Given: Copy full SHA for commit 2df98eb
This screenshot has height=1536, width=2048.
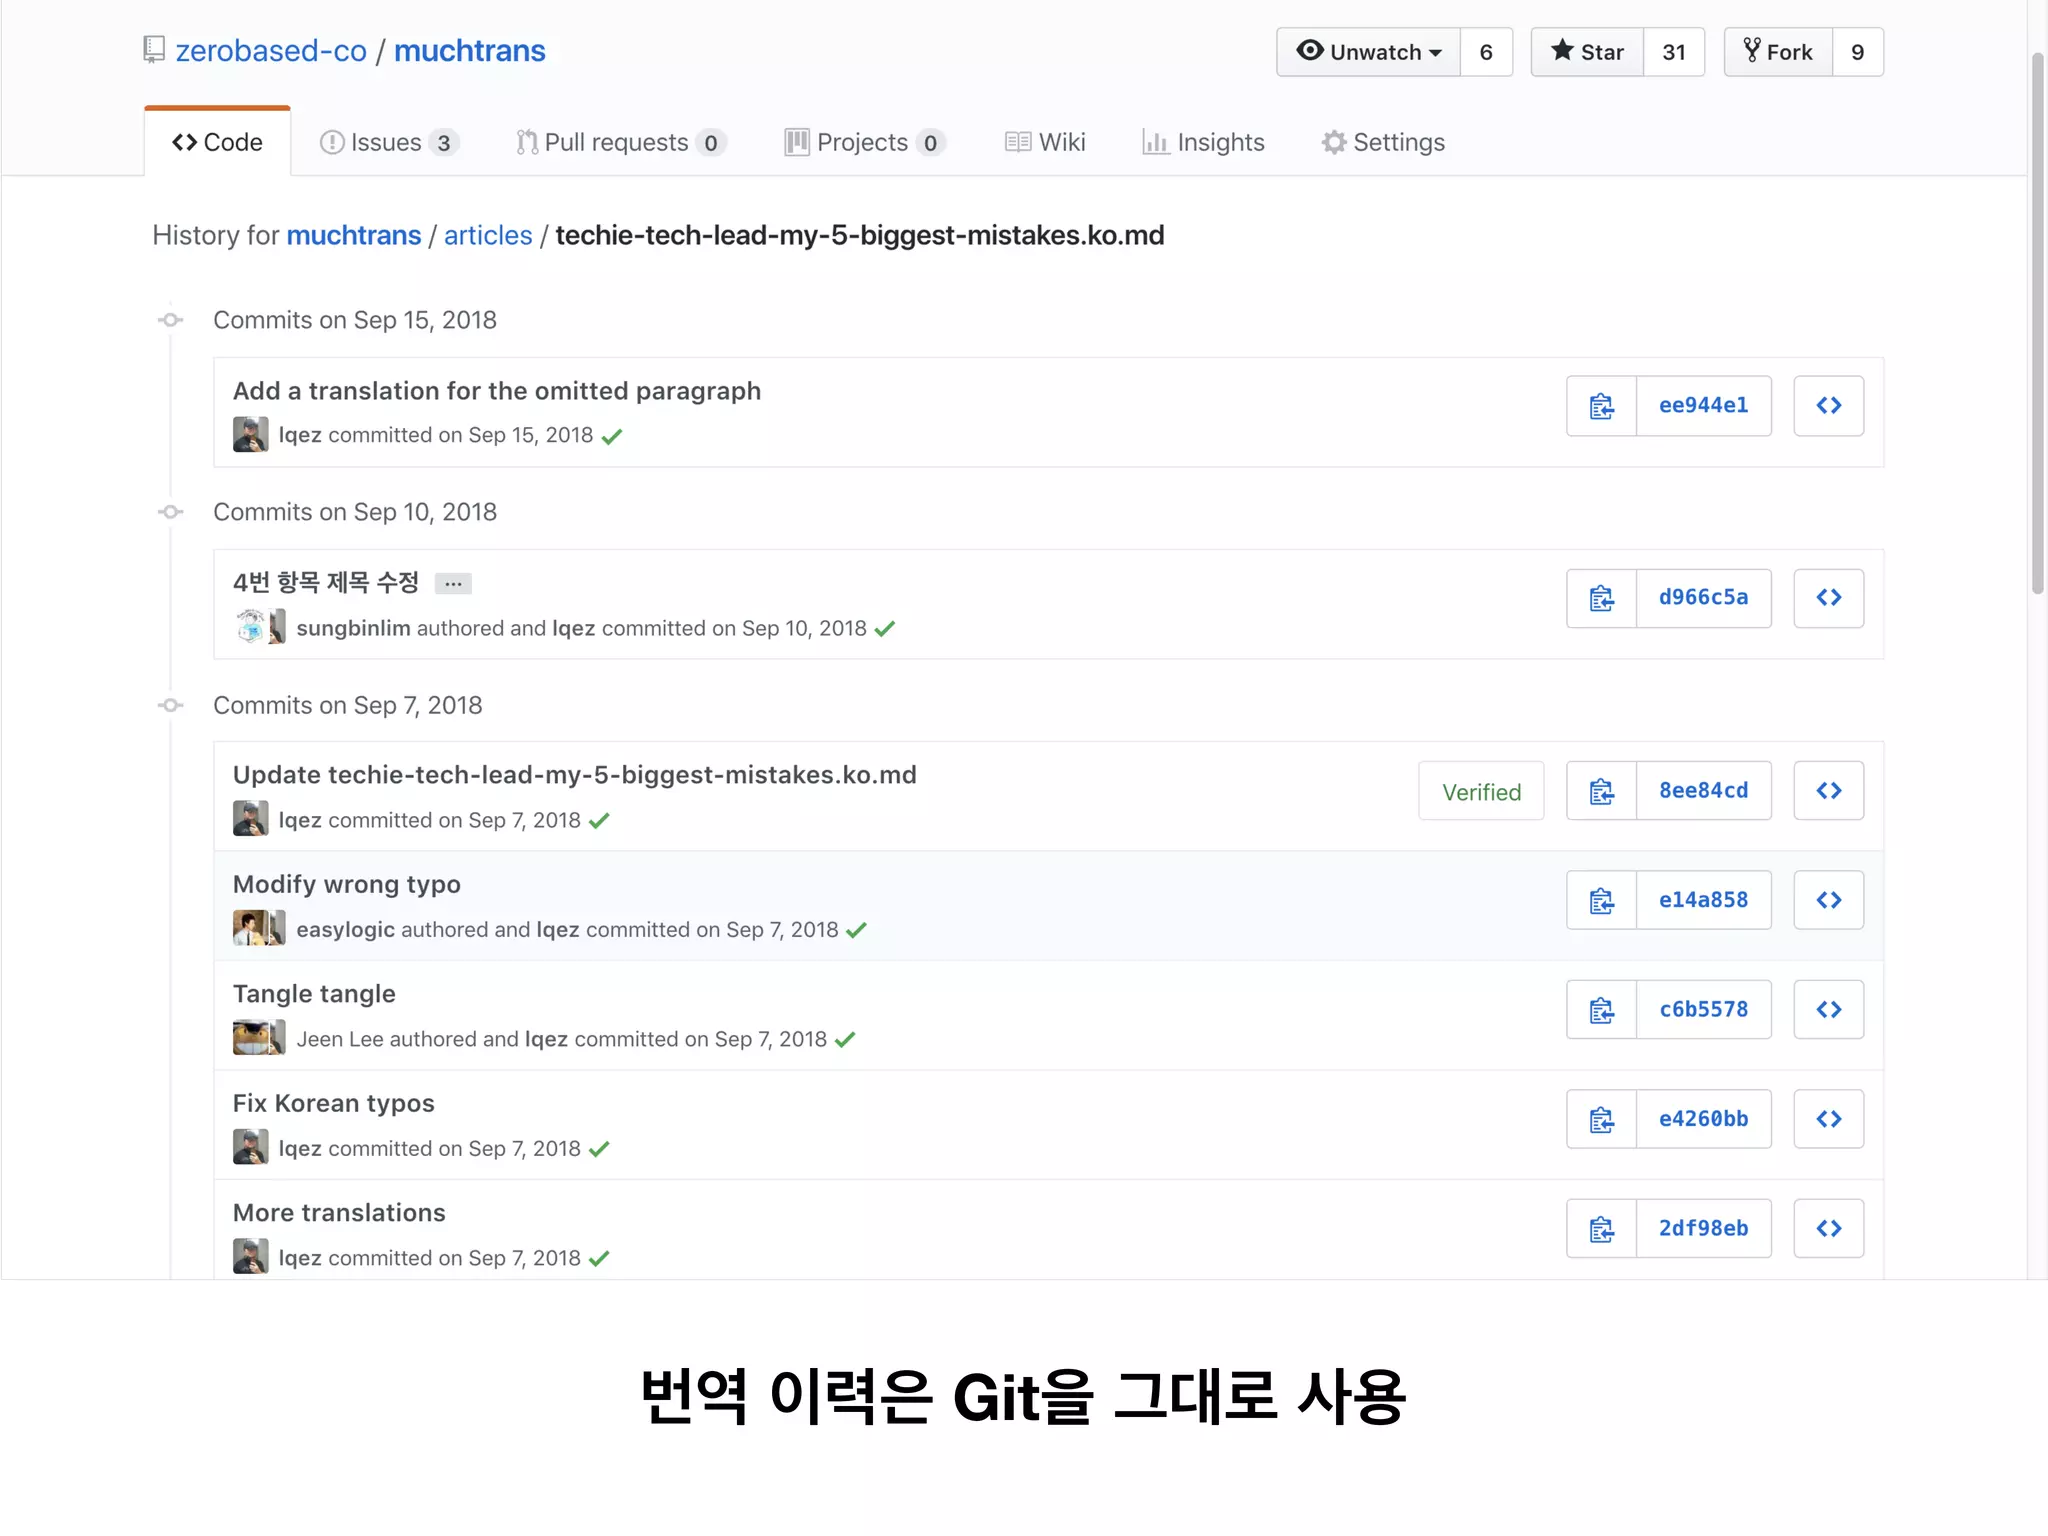Looking at the screenshot, I should pos(1601,1228).
